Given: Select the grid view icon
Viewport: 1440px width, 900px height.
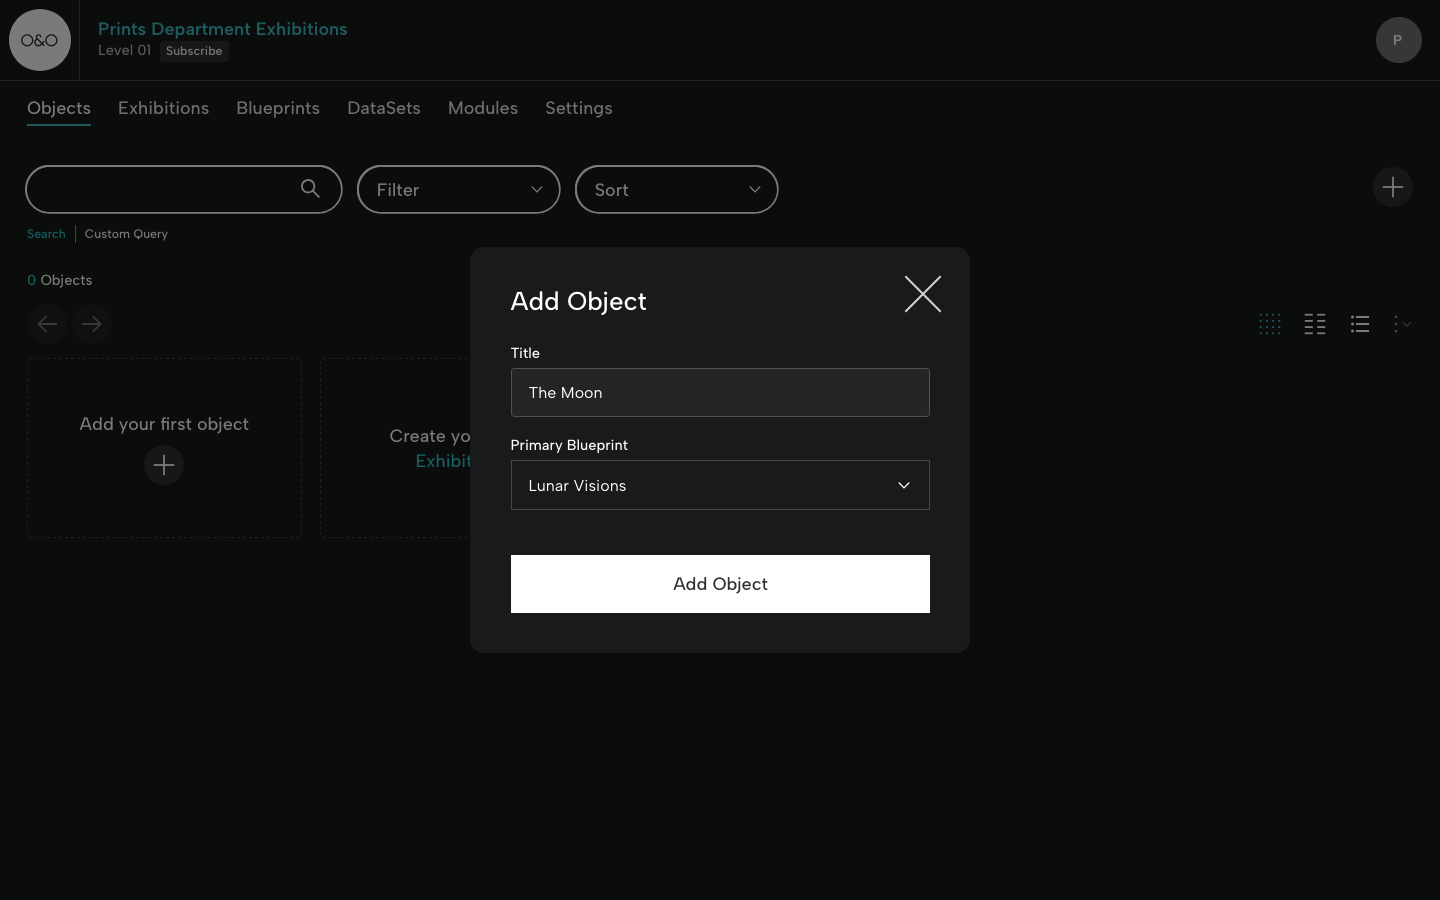Looking at the screenshot, I should (x=1270, y=324).
